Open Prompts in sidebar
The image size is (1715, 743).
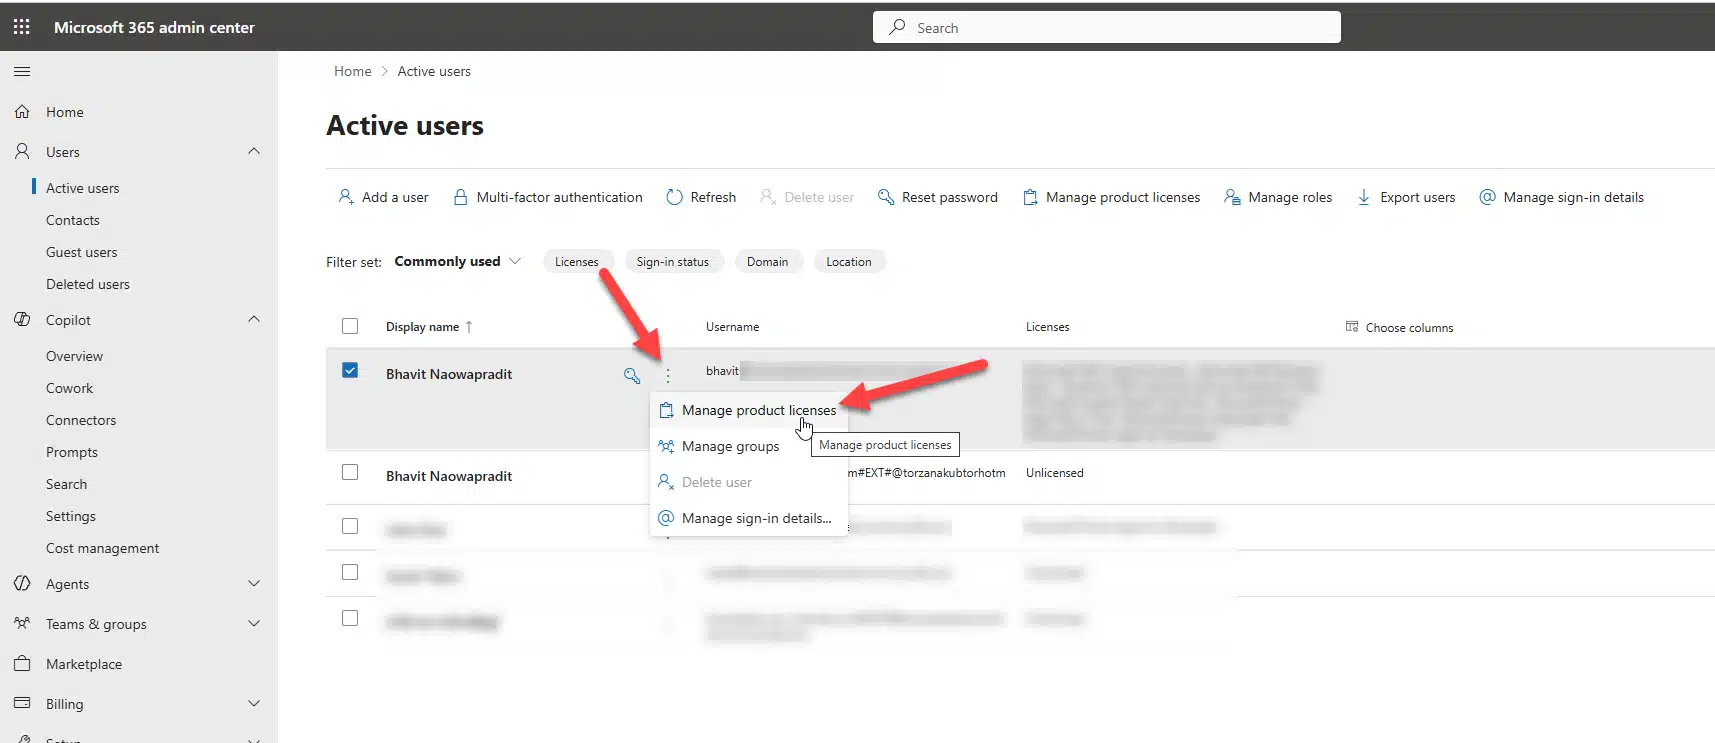point(72,452)
